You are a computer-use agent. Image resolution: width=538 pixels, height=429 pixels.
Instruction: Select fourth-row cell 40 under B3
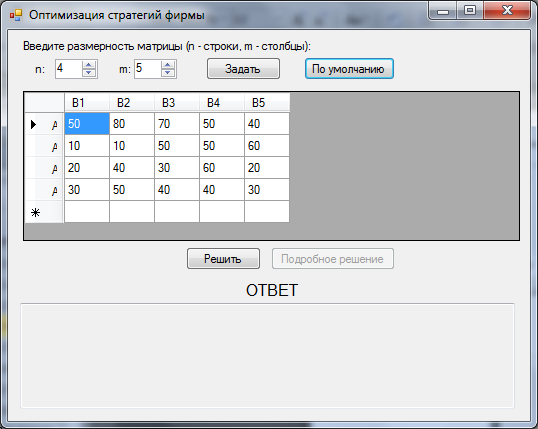pos(177,189)
